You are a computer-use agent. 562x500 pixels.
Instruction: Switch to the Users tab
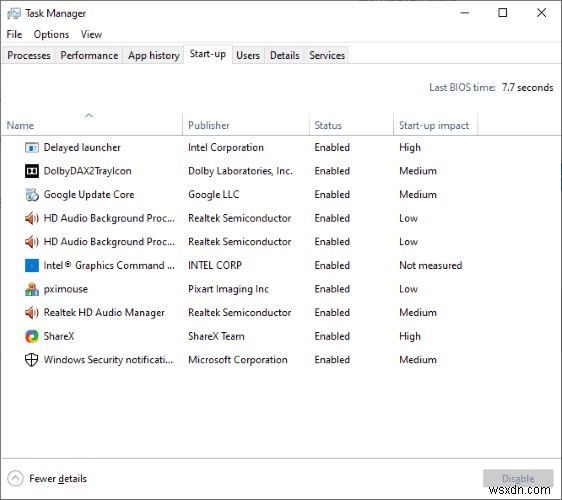248,55
